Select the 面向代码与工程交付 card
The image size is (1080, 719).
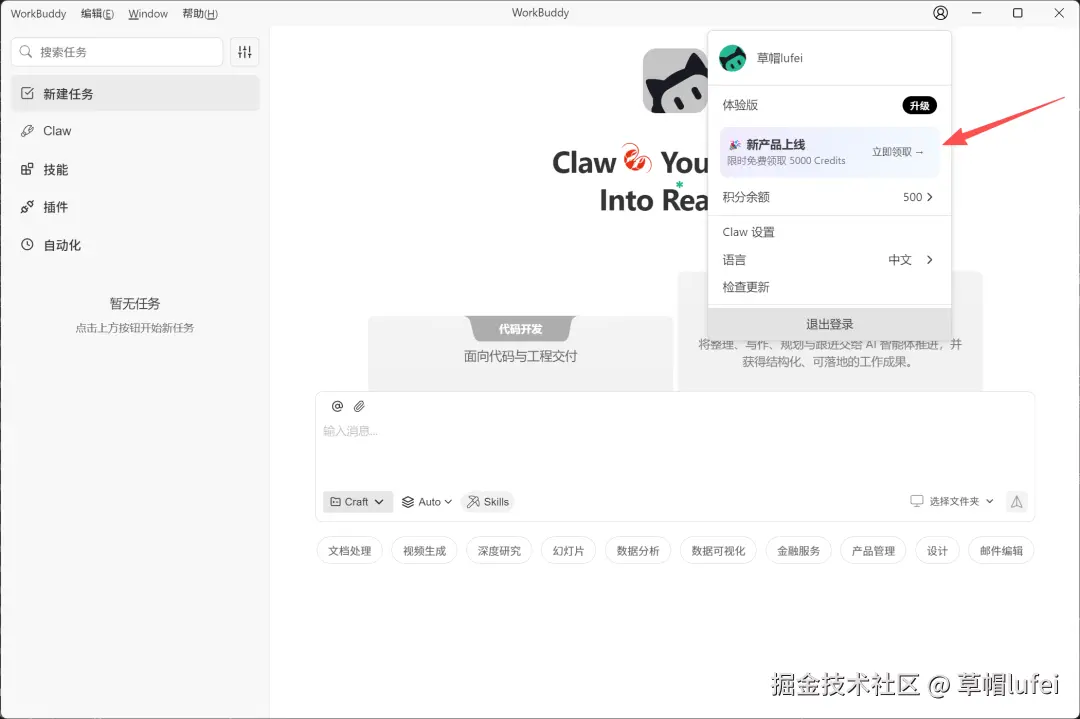520,354
